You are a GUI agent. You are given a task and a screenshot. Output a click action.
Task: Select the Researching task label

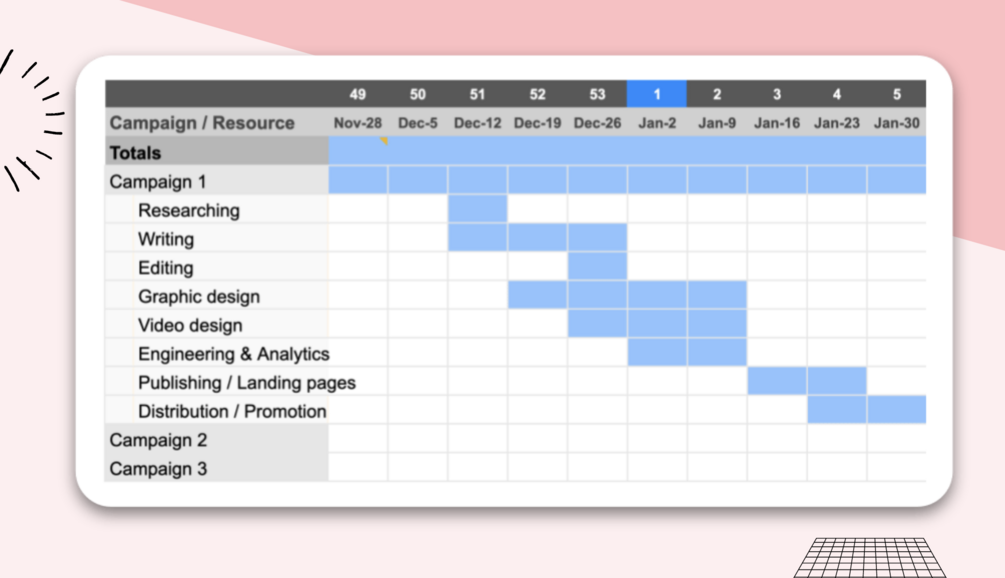pyautogui.click(x=189, y=211)
